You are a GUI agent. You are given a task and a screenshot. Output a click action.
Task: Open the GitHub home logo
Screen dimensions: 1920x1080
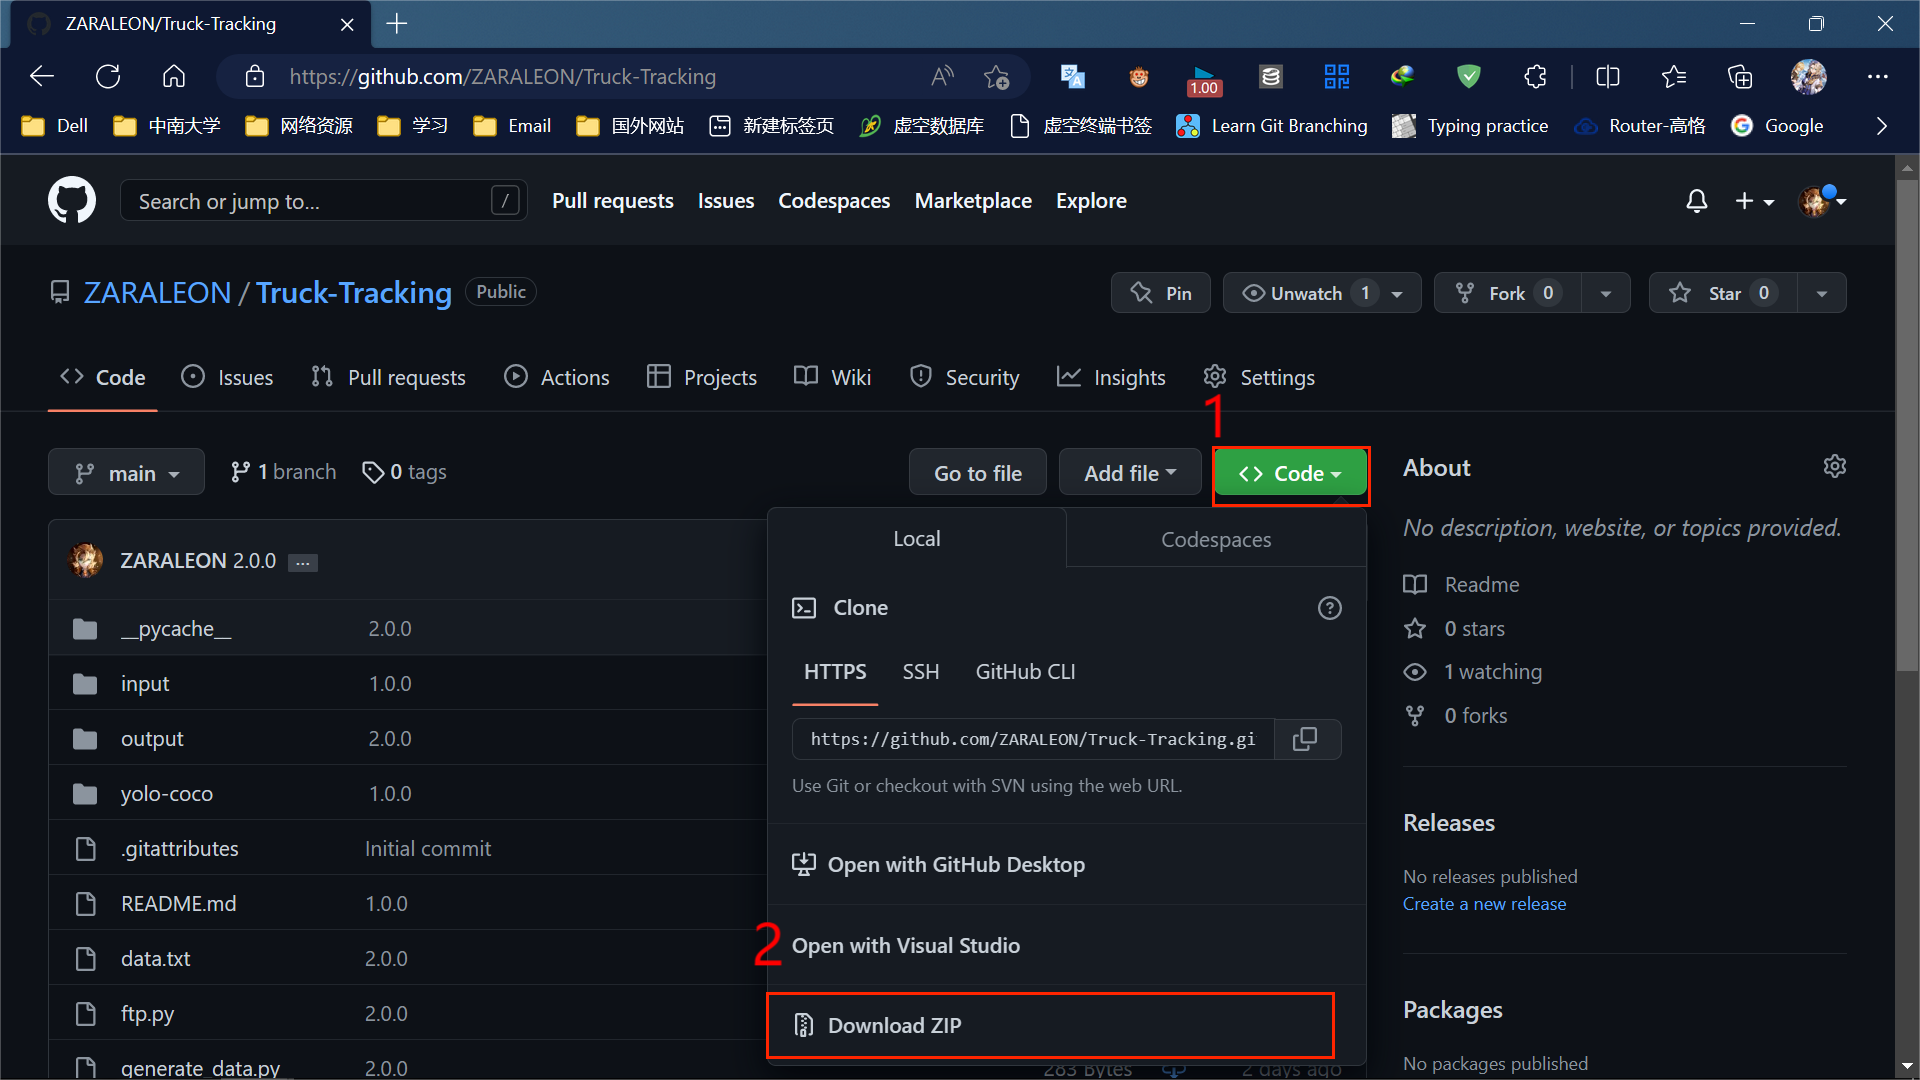tap(72, 201)
